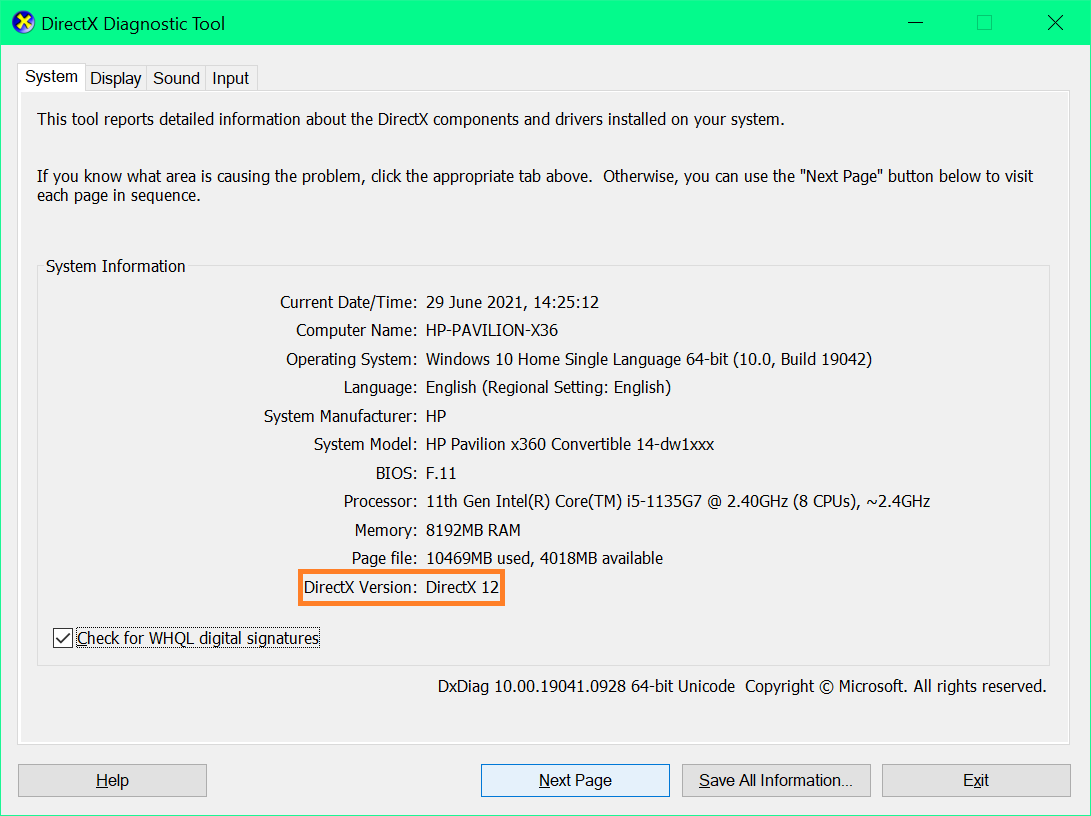1091x816 pixels.
Task: Click the Help button
Action: coord(112,781)
